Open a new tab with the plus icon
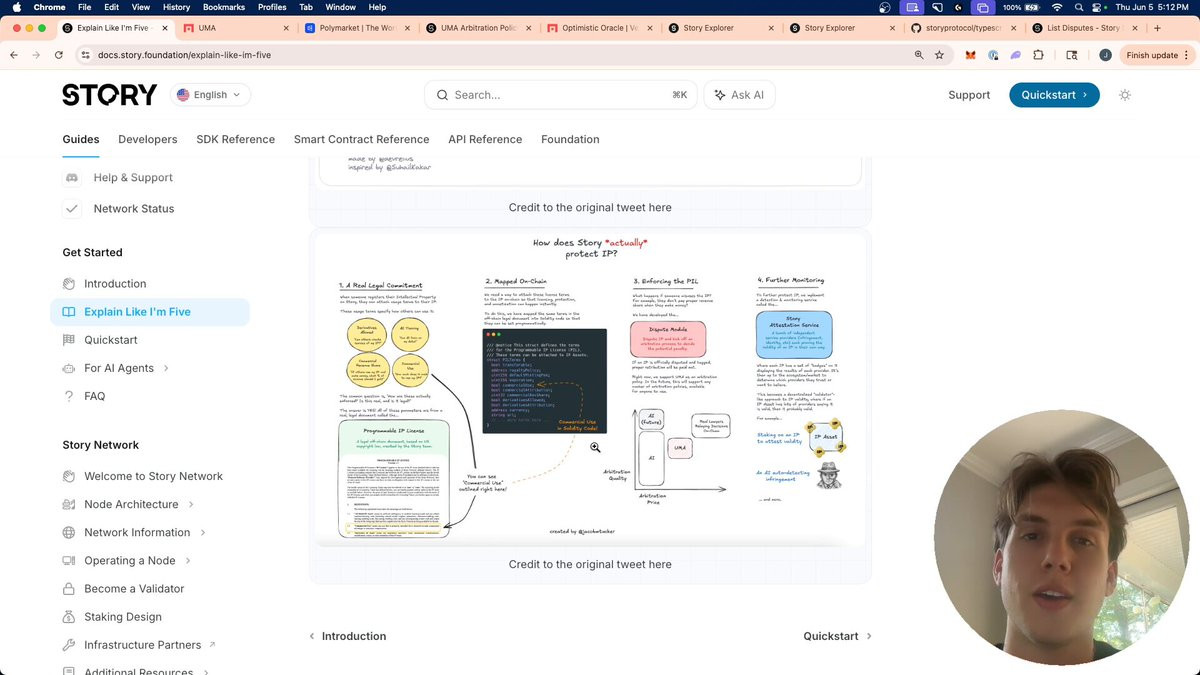 [x=1157, y=28]
